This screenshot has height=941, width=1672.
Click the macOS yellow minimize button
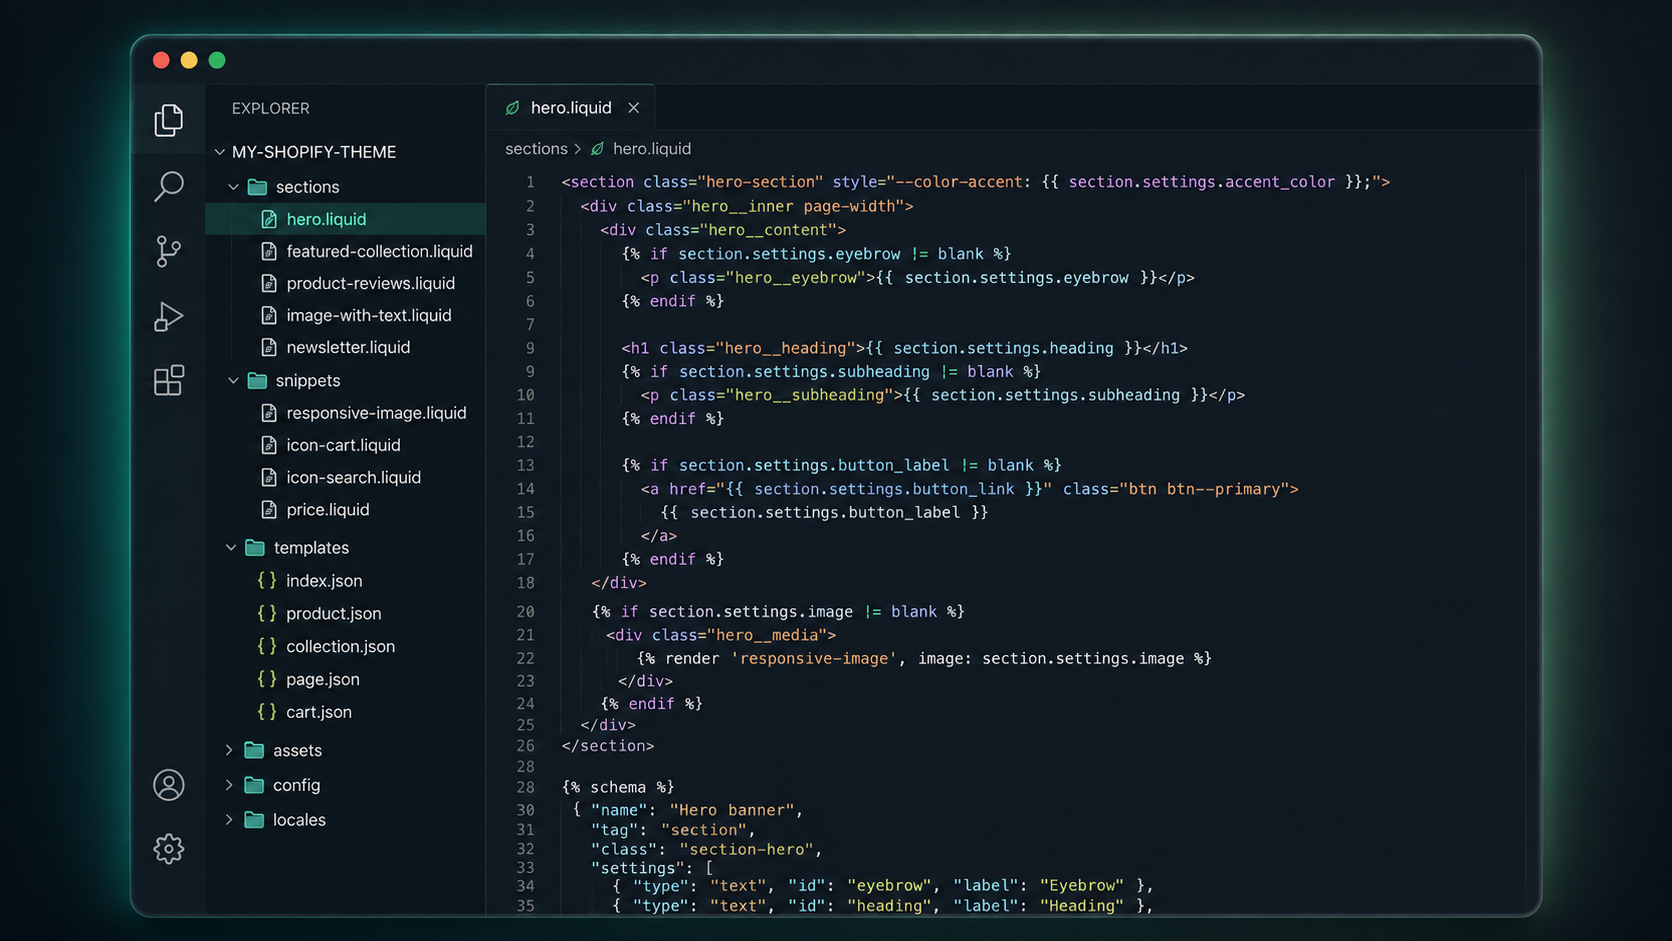[x=189, y=60]
